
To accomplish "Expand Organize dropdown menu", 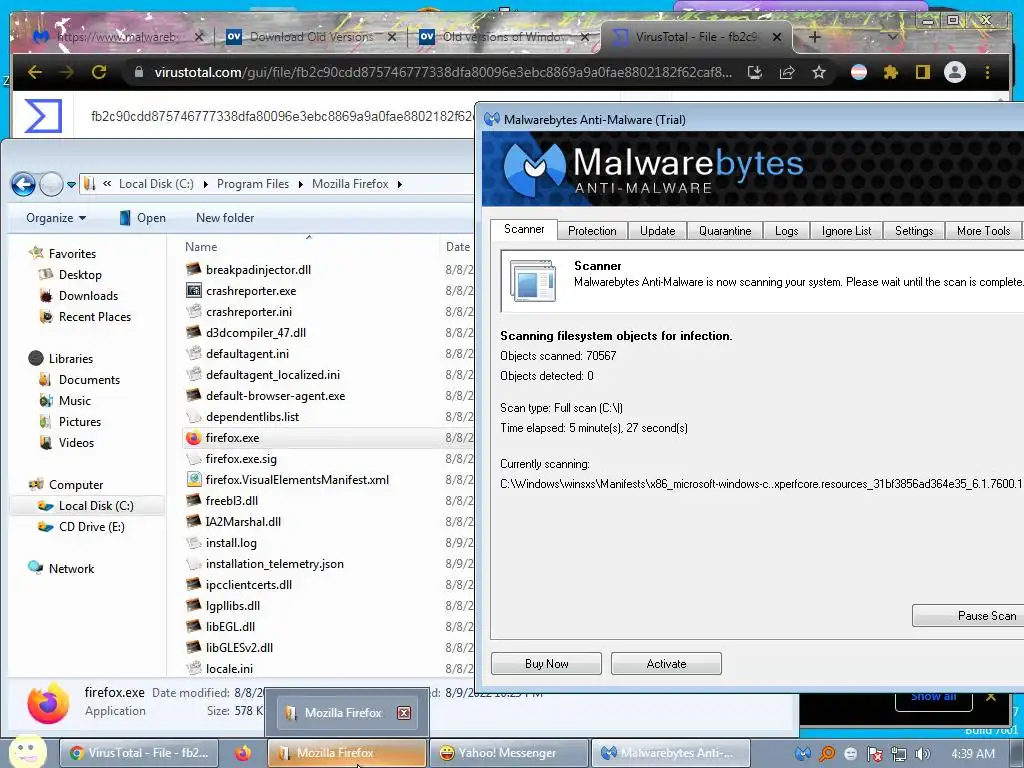I will click(56, 218).
